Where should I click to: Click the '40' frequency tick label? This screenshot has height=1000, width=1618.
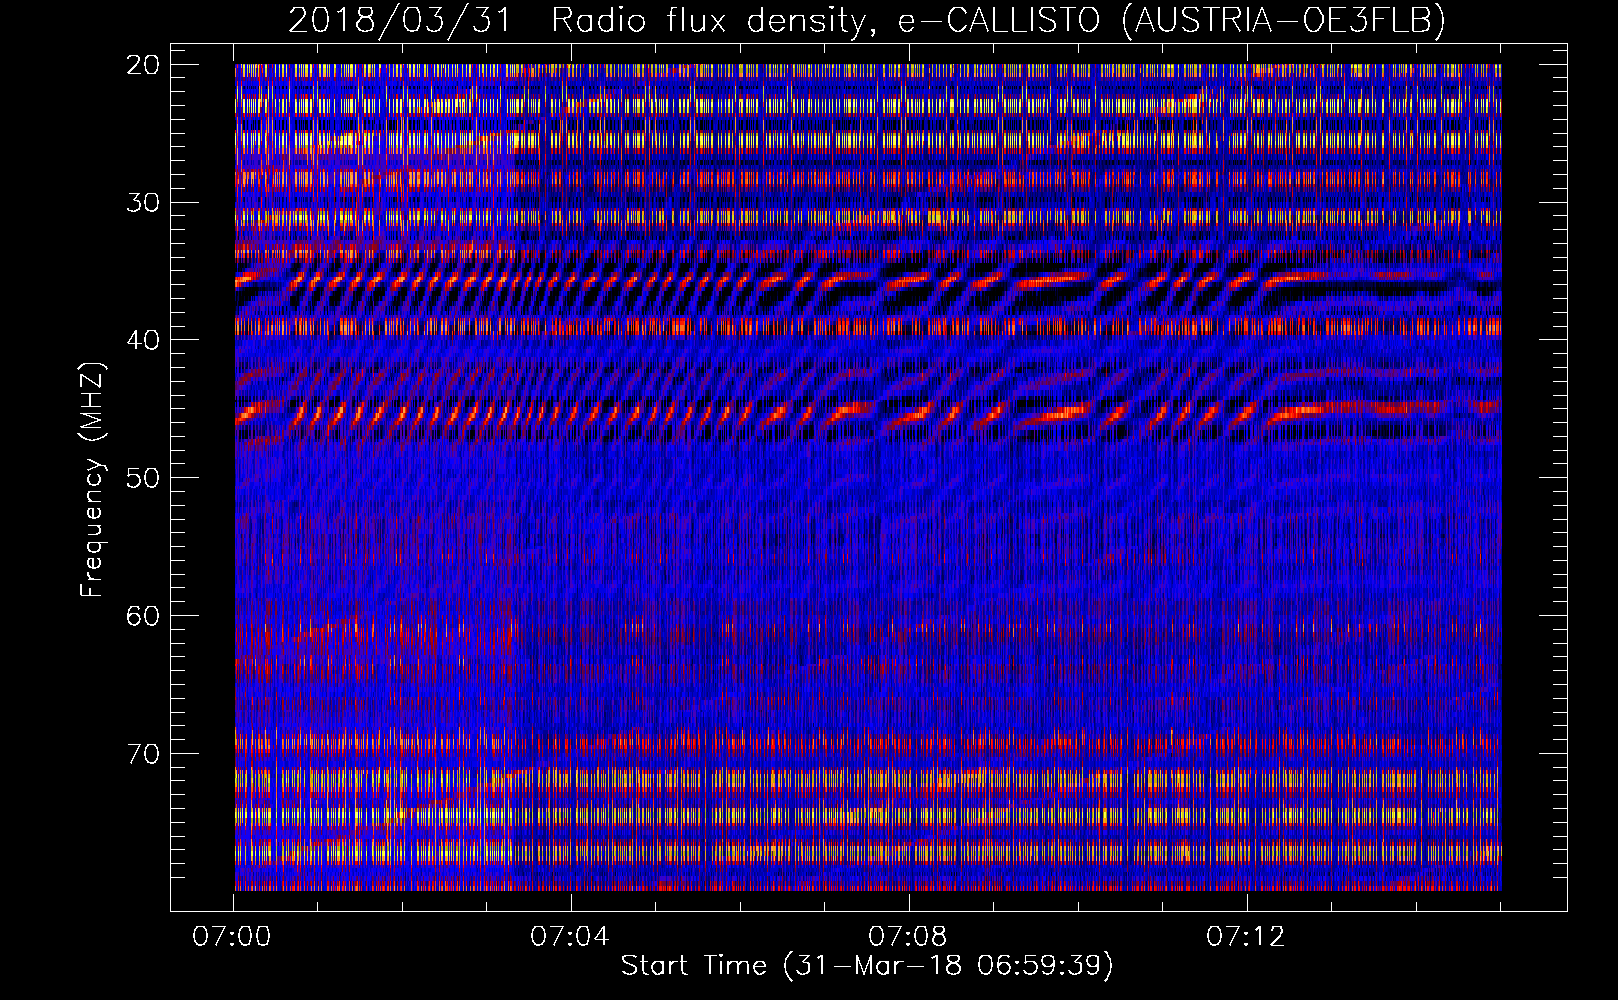[144, 340]
